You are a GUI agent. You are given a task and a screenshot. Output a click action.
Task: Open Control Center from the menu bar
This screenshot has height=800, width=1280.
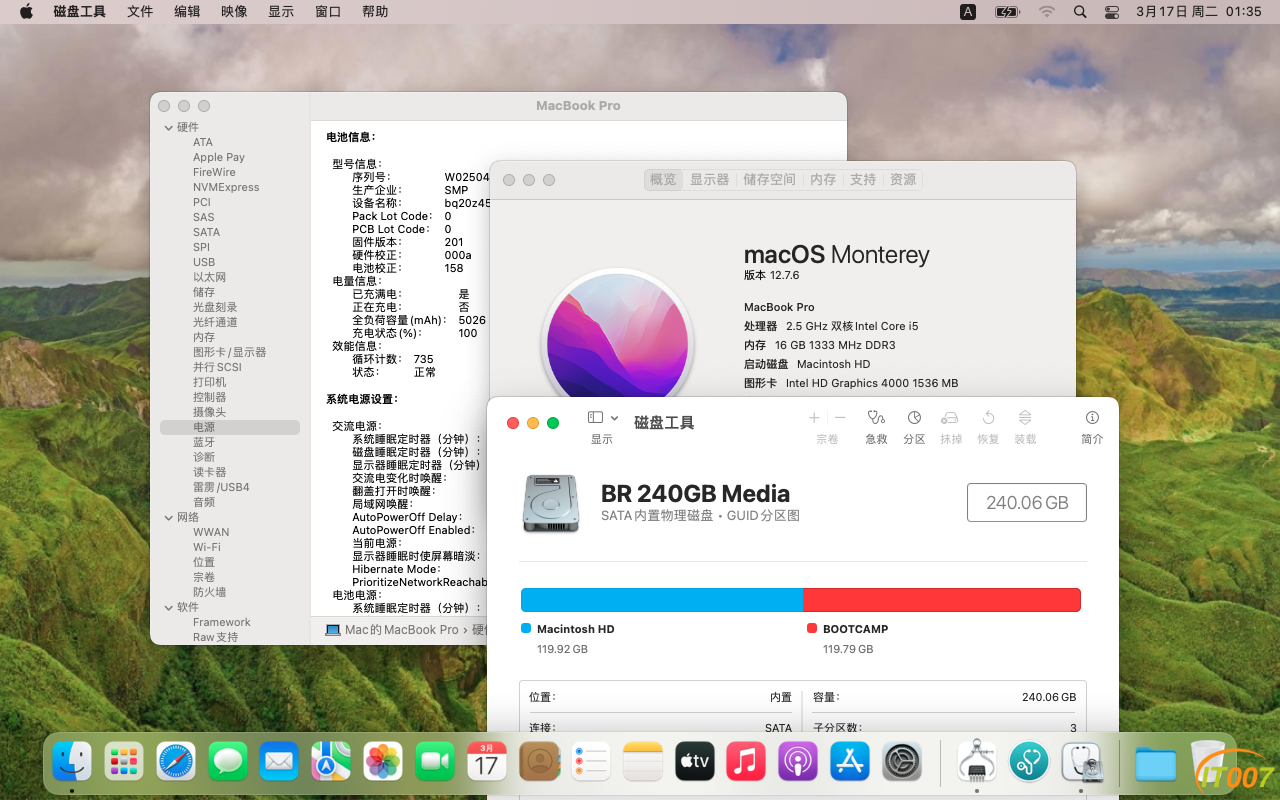click(x=1112, y=12)
